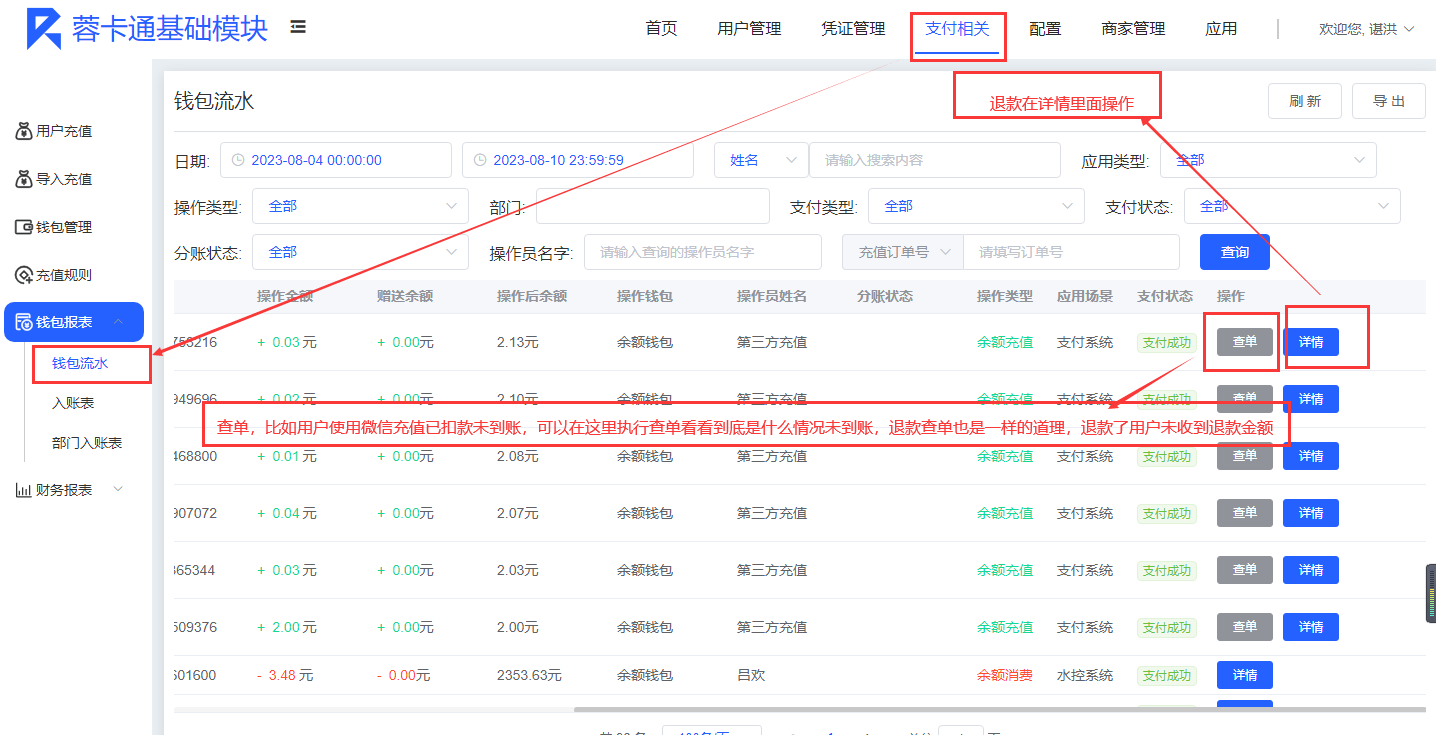Screen dimensions: 1436x735
Task: Open 充值规则 in the sidebar
Action: pyautogui.click(x=64, y=275)
